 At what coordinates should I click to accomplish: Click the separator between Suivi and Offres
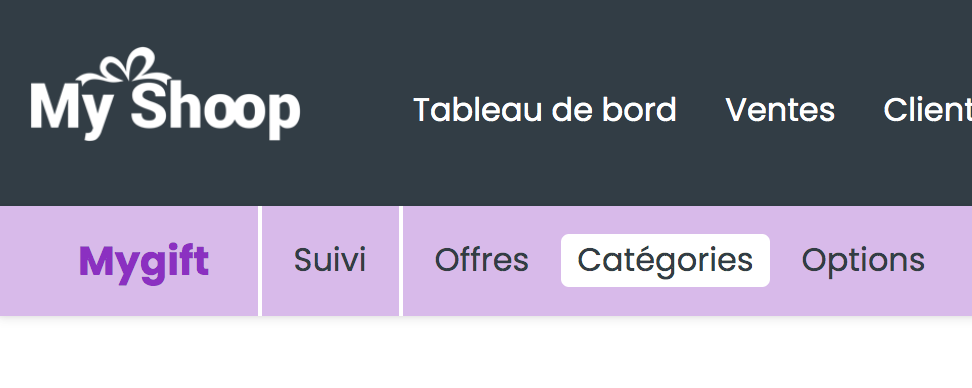tap(401, 261)
